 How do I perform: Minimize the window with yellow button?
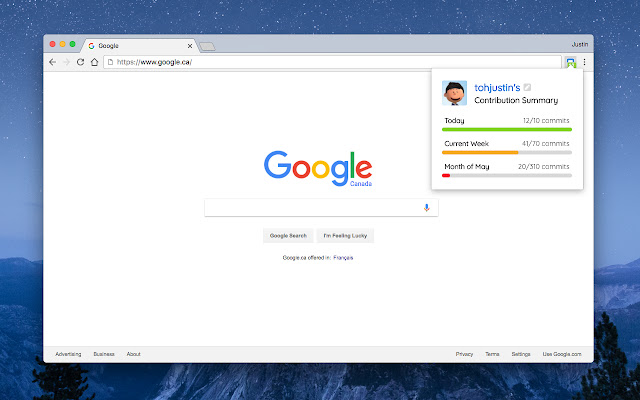[x=62, y=44]
